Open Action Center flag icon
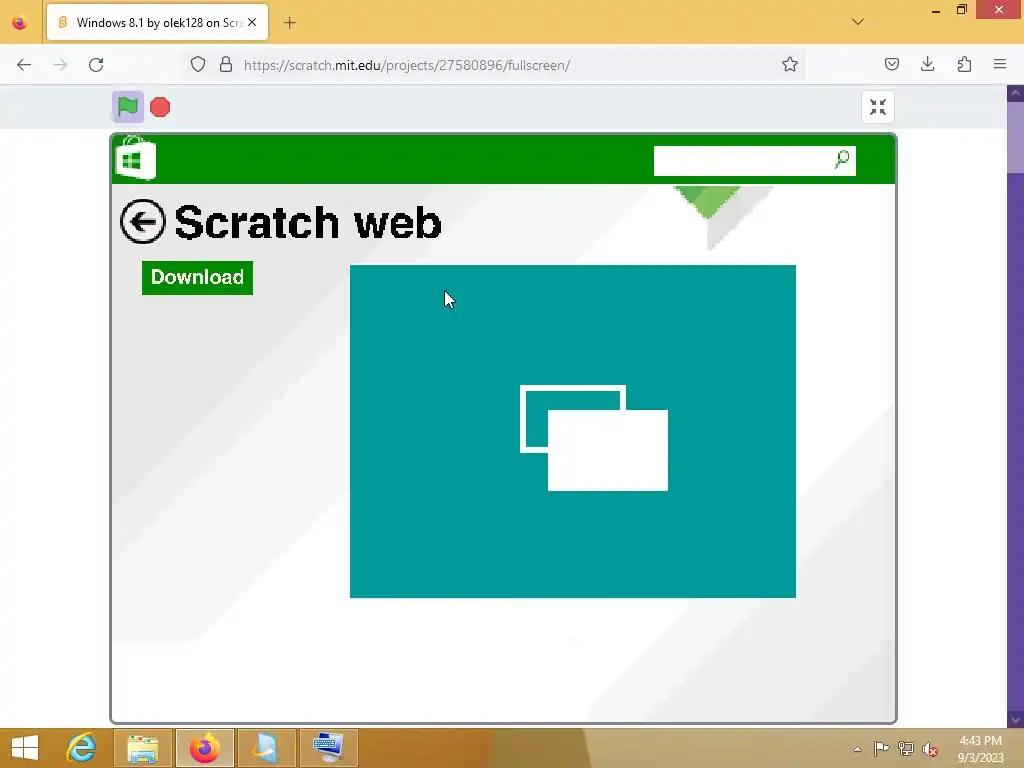This screenshot has height=768, width=1024. [x=882, y=749]
